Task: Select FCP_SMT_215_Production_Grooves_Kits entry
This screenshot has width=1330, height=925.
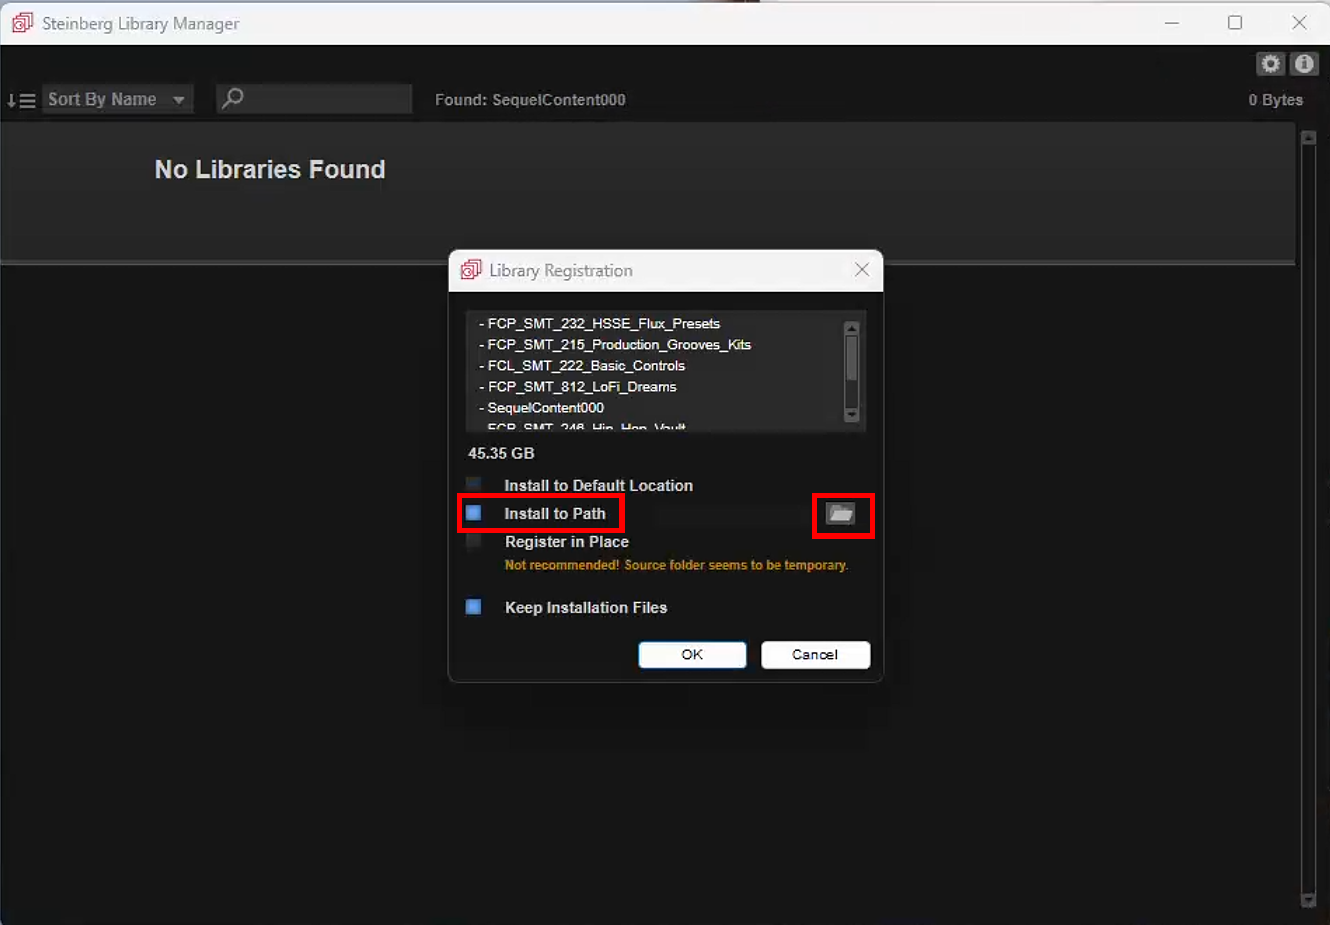Action: point(615,345)
